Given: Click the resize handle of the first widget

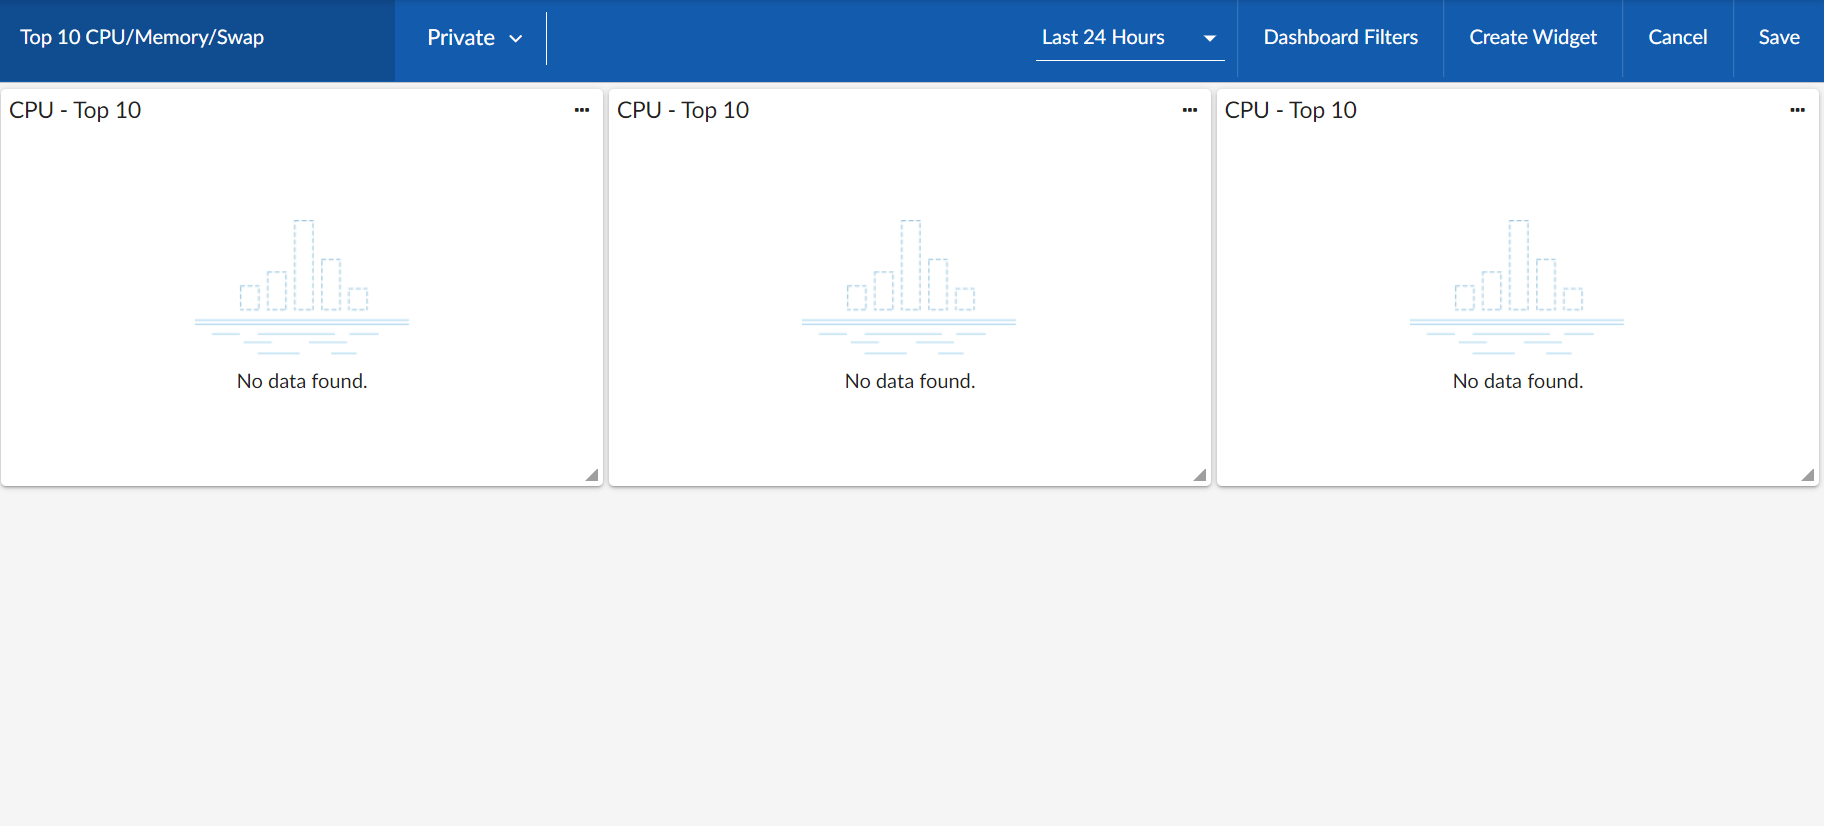Looking at the screenshot, I should pos(592,475).
